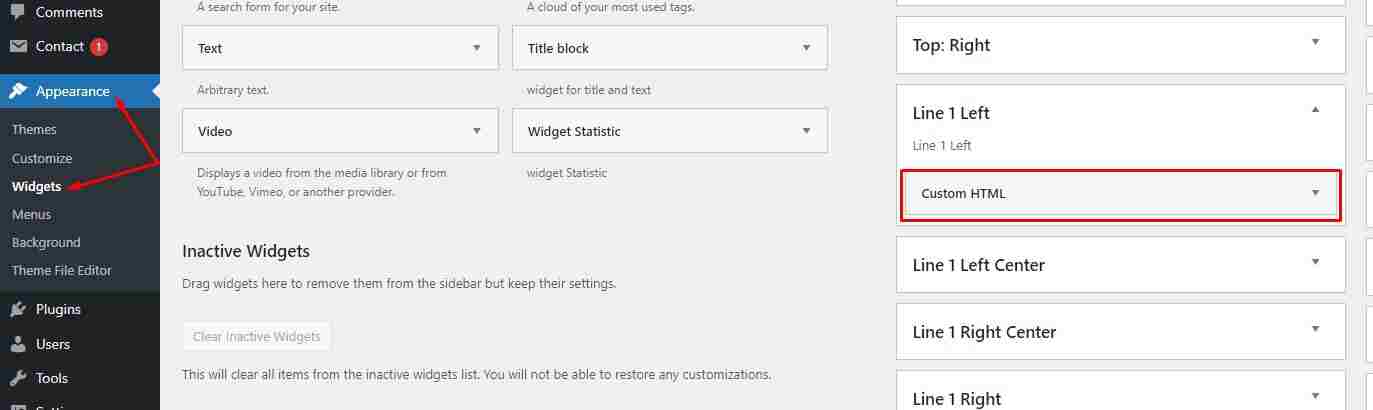Expand the Line 1 Right Center area
Screen dimensions: 1373x410
[x=1315, y=329]
